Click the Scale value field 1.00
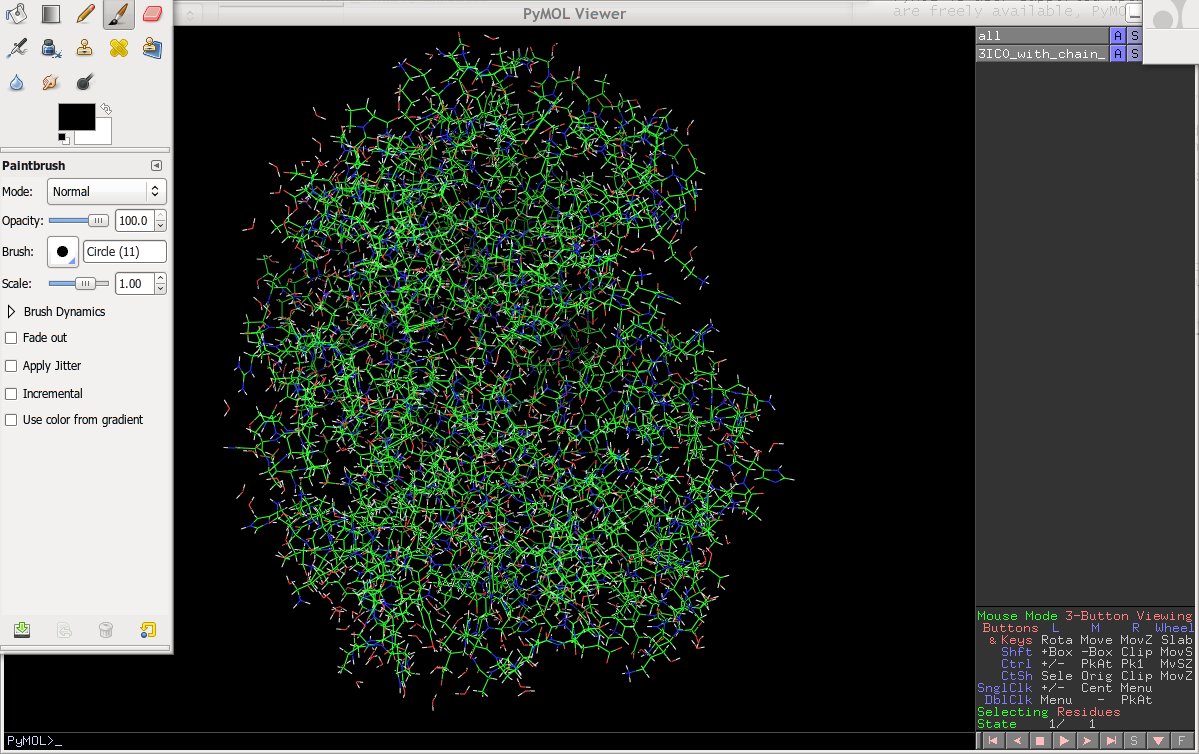 pyautogui.click(x=134, y=283)
